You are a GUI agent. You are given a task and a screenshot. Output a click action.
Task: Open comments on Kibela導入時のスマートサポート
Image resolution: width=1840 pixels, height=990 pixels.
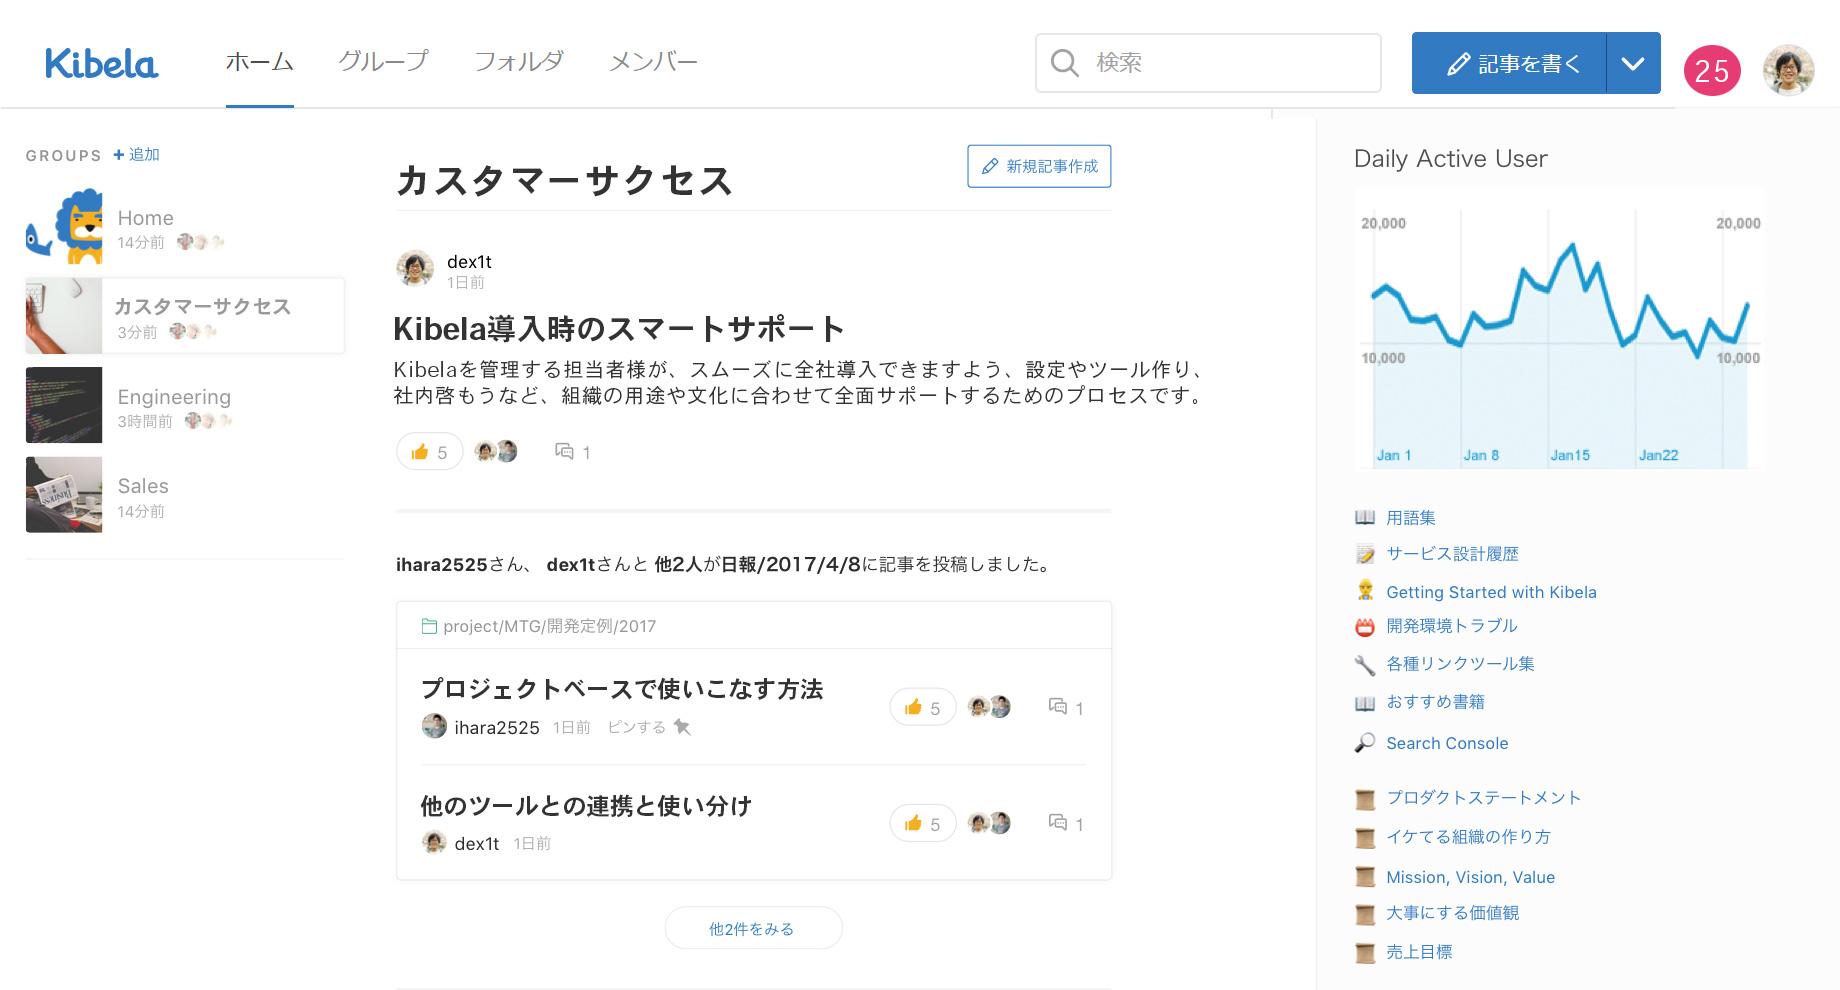573,452
